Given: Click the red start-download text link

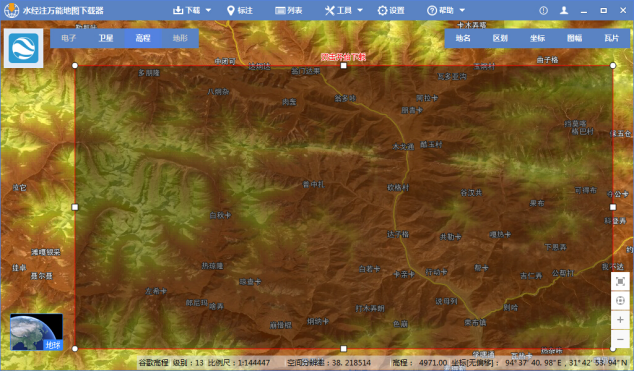Looking at the screenshot, I should click(343, 57).
